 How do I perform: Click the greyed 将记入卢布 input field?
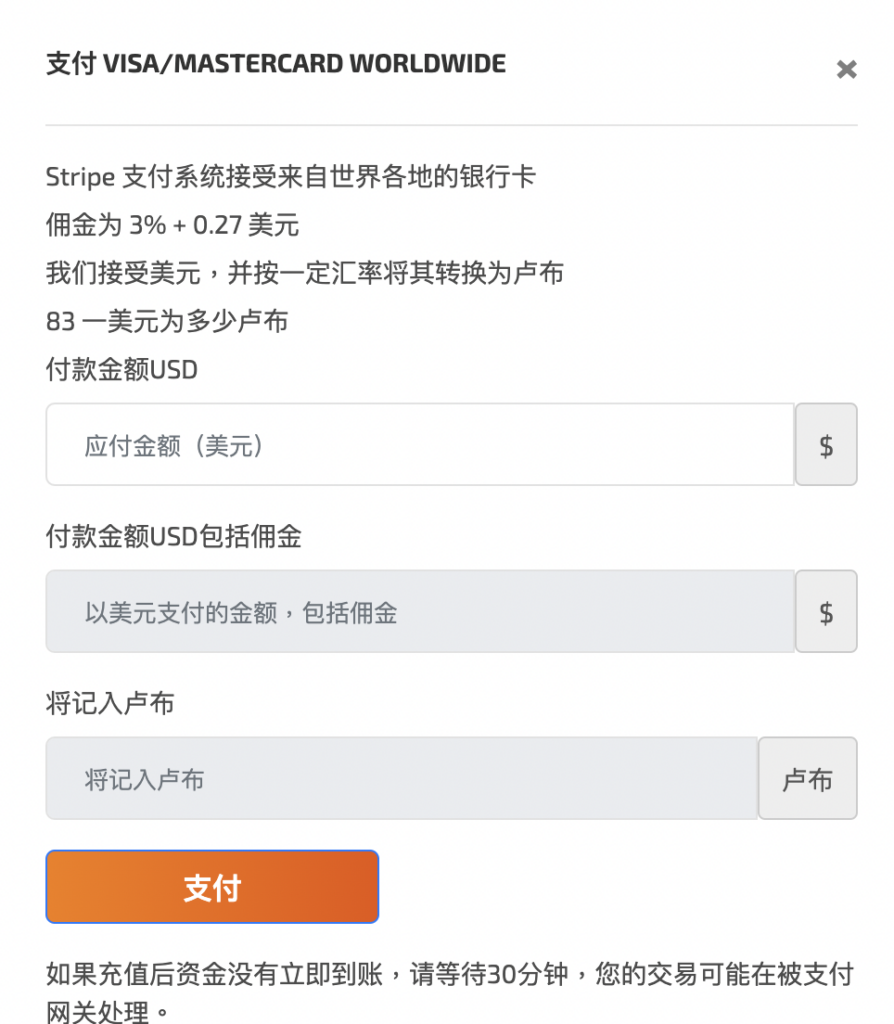(x=401, y=779)
